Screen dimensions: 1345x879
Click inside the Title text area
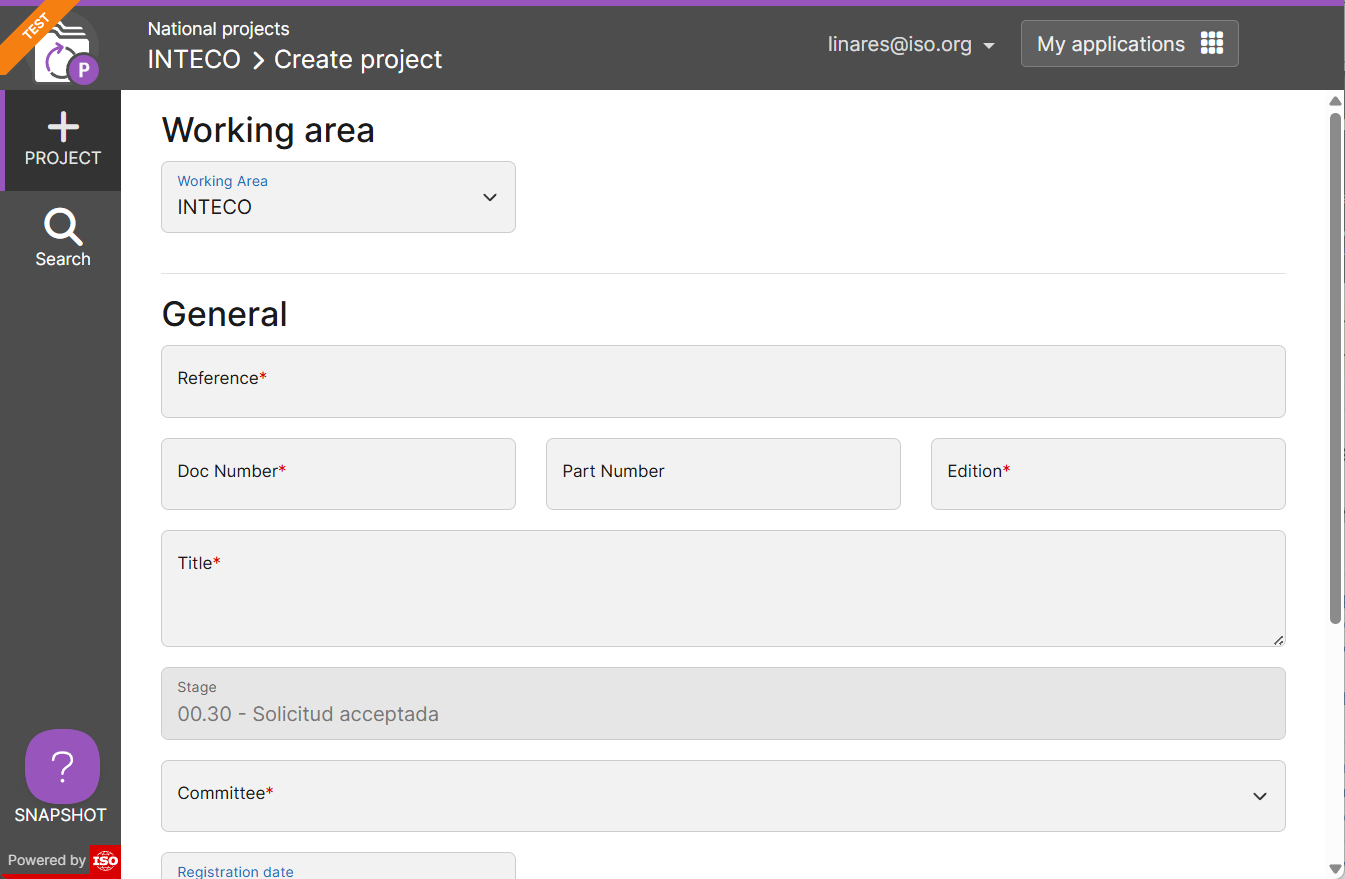(x=723, y=588)
